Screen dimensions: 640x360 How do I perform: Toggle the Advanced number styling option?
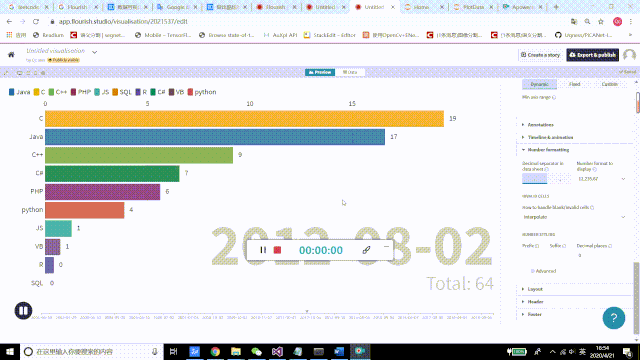(543, 271)
